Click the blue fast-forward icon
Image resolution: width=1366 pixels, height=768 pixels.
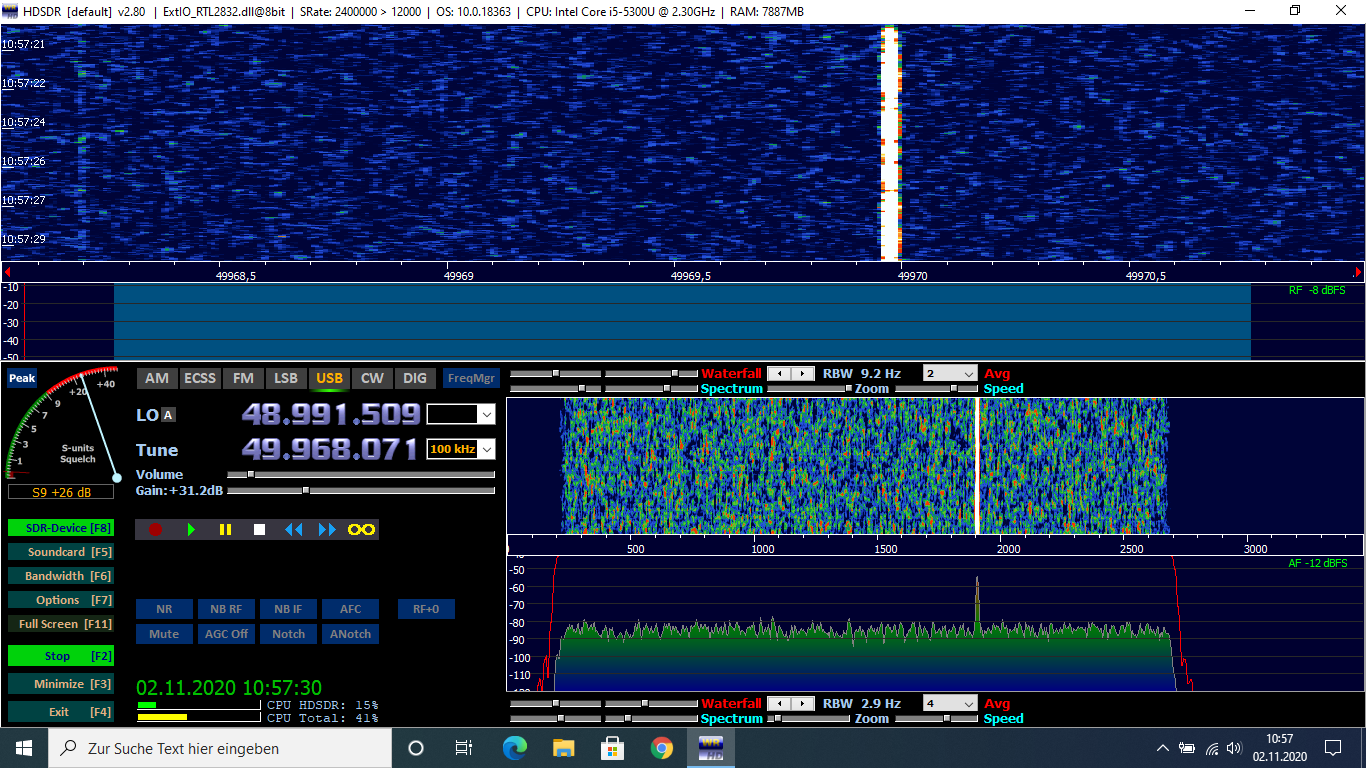pyautogui.click(x=327, y=529)
